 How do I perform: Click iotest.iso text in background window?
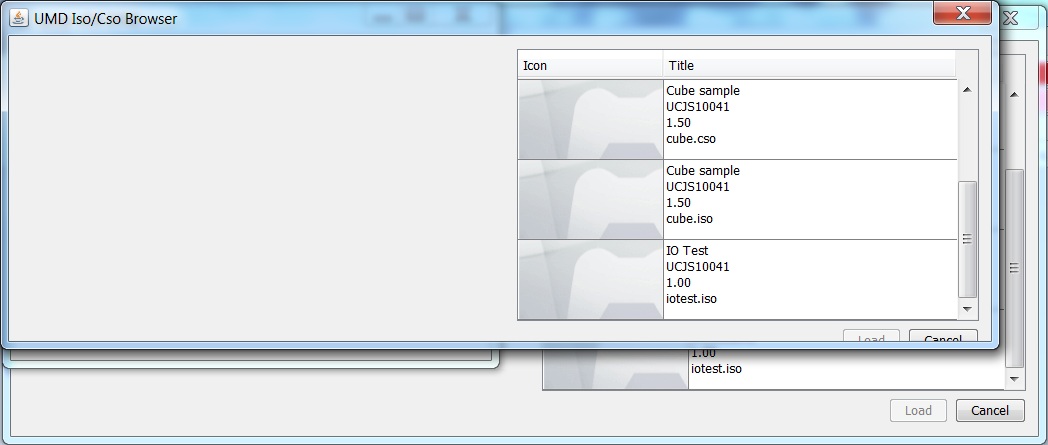click(x=716, y=369)
